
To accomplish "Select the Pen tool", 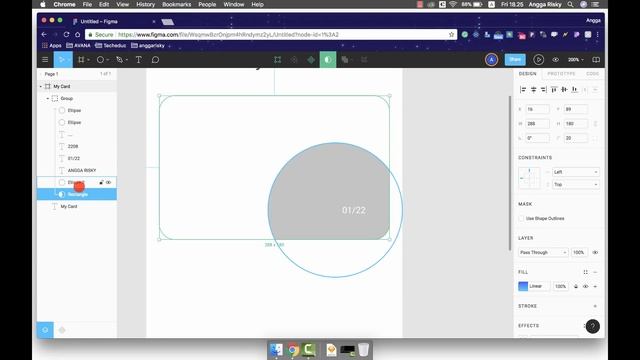I will 119,60.
